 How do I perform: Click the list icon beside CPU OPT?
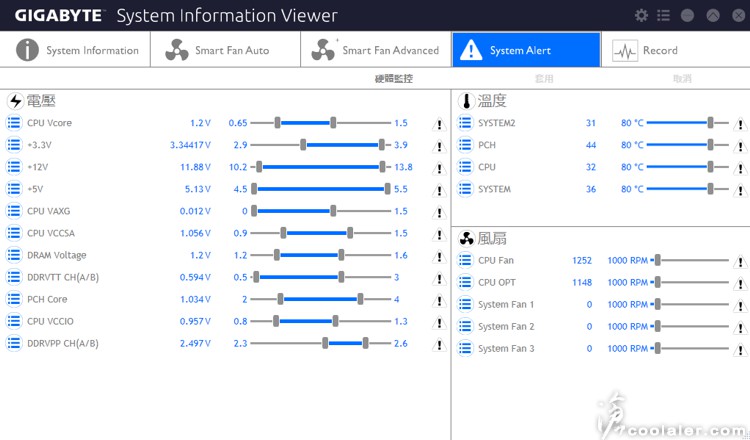465,282
